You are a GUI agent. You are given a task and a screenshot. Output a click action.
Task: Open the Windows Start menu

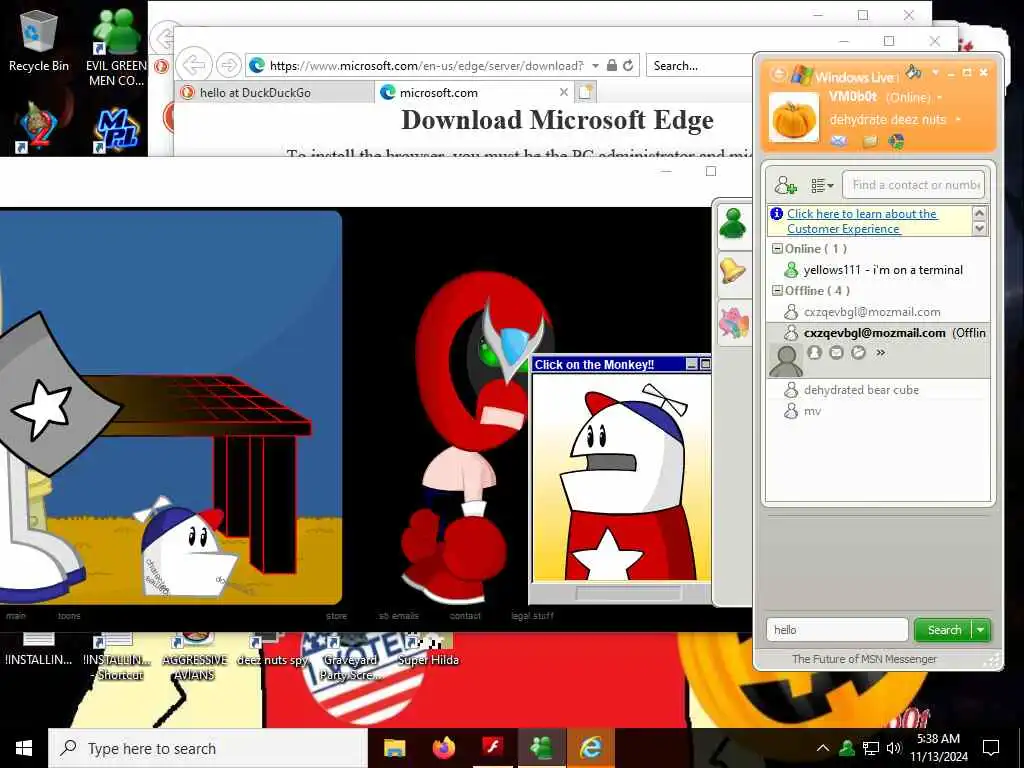pyautogui.click(x=24, y=748)
